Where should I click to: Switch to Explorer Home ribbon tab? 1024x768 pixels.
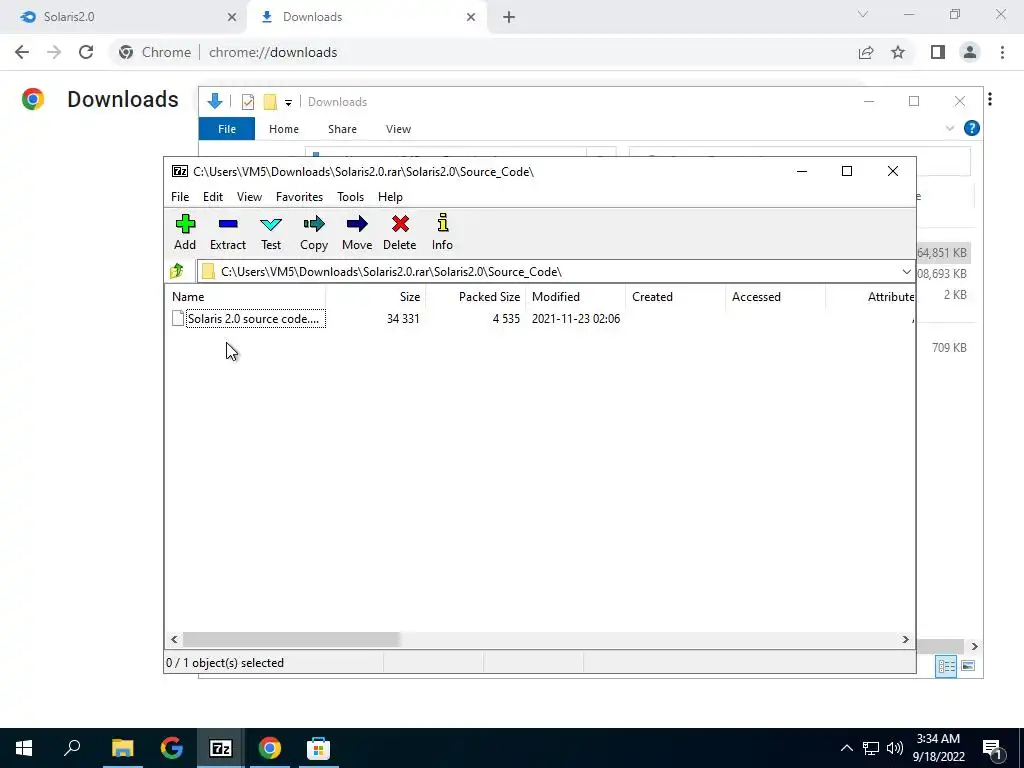pos(283,129)
